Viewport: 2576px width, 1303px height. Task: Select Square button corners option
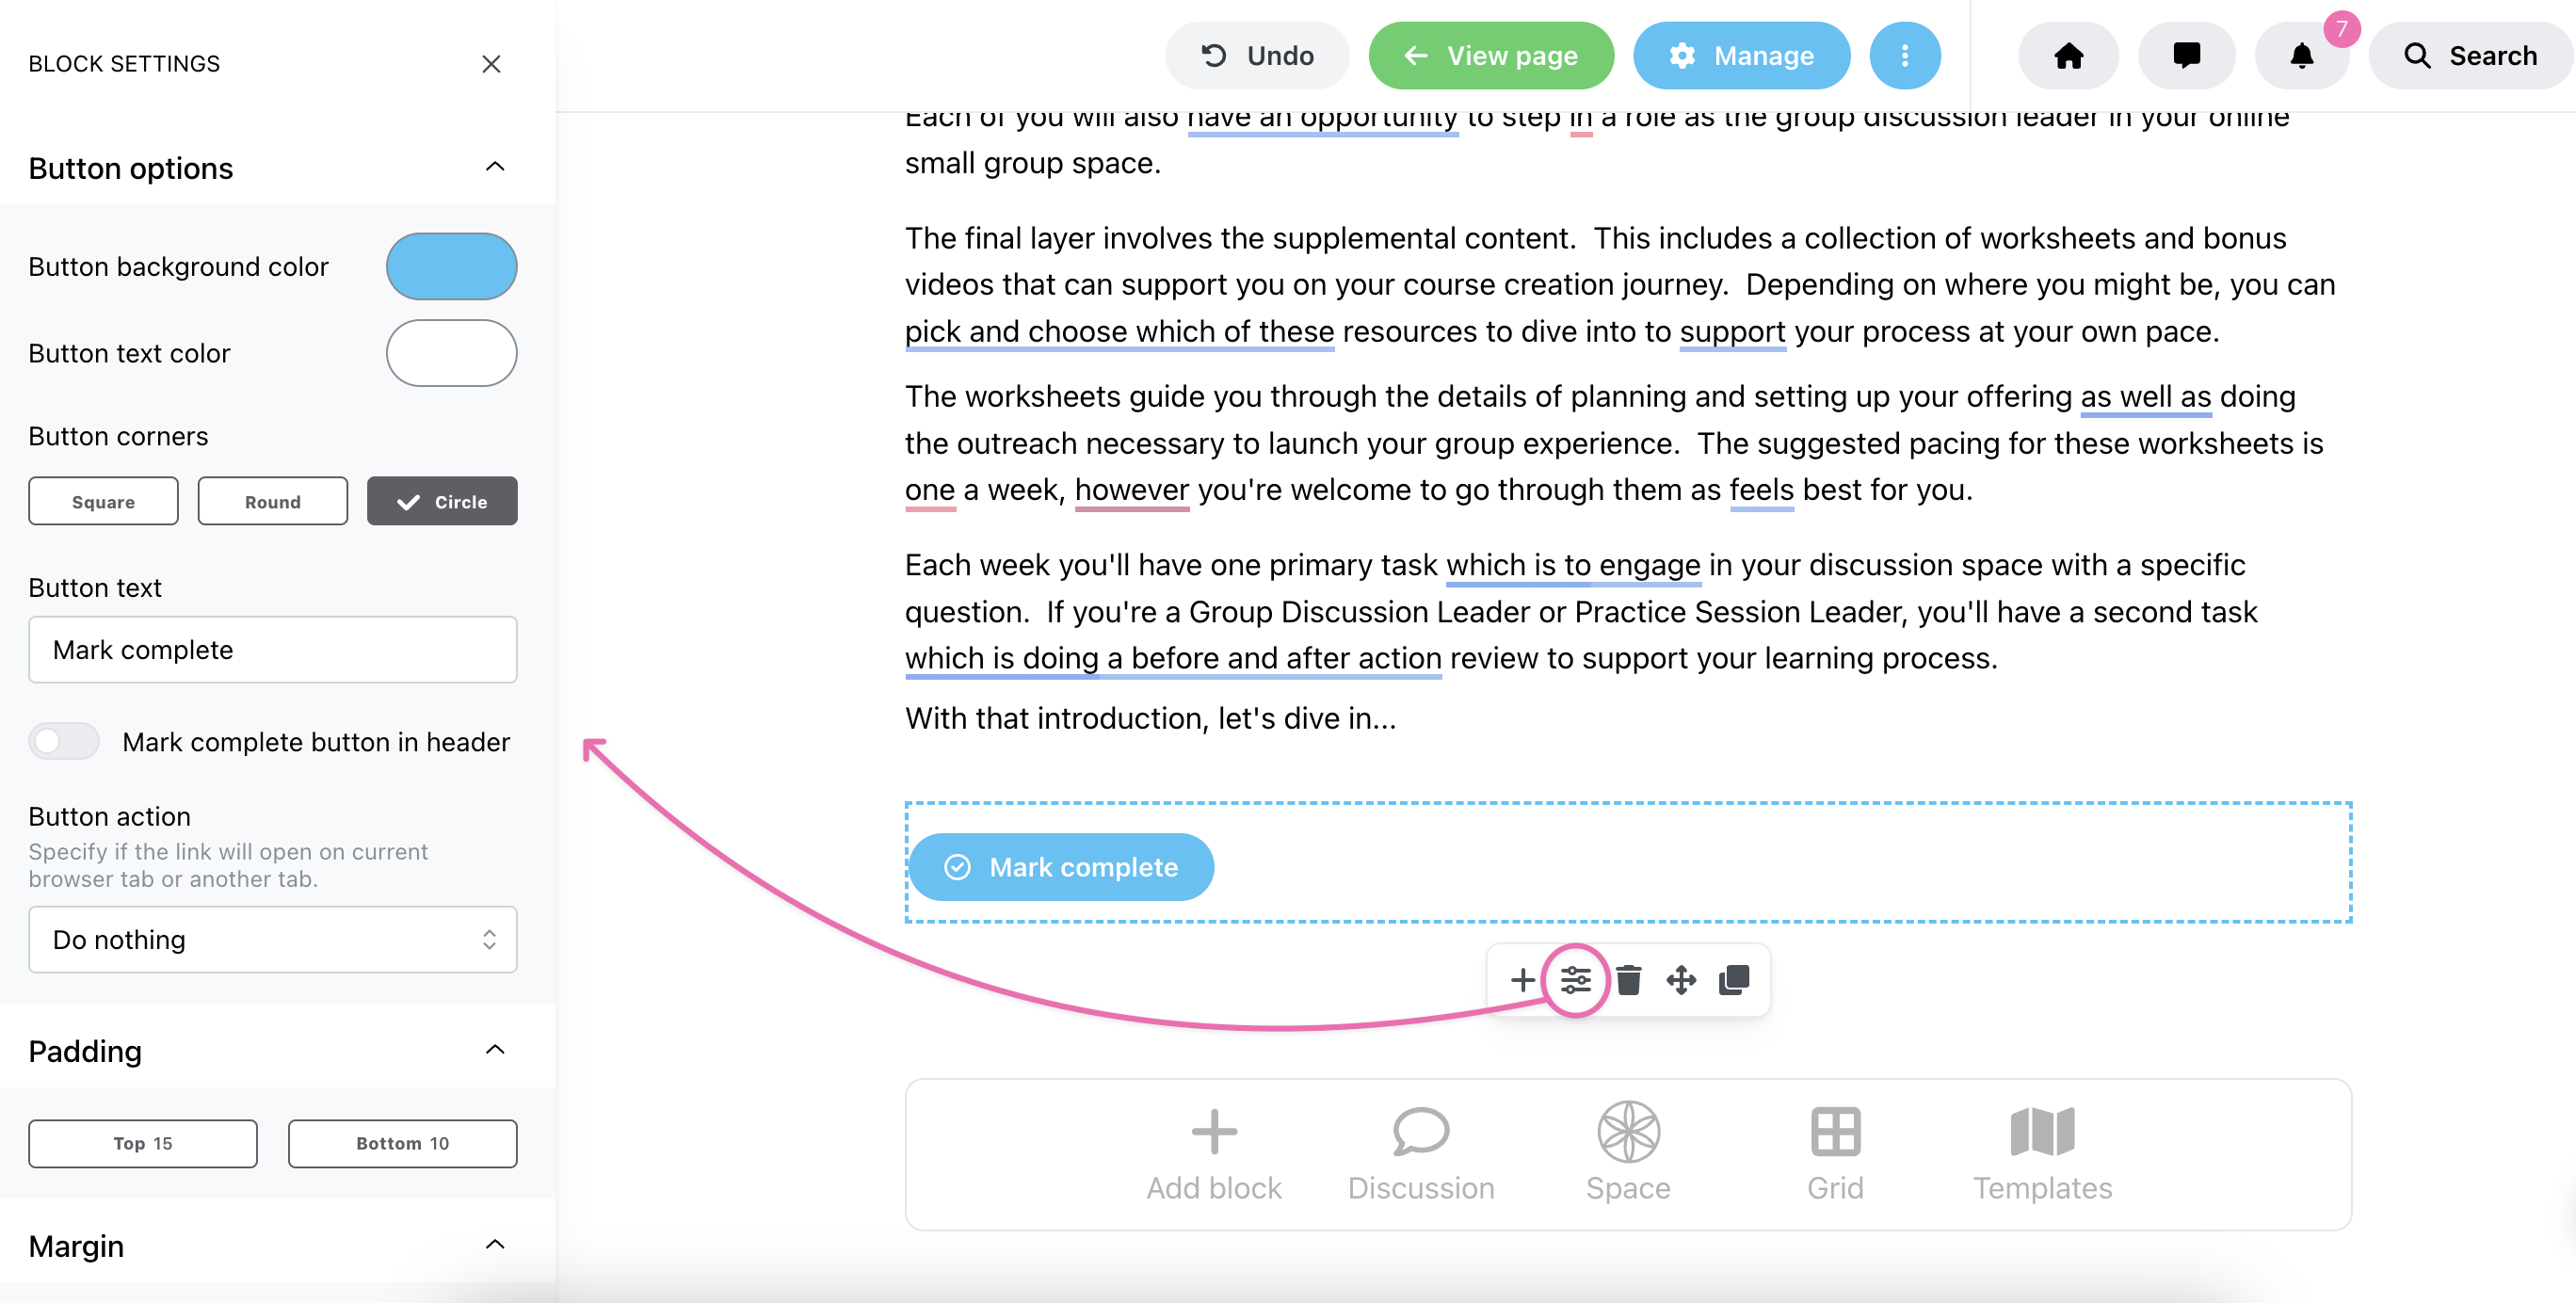[x=103, y=501]
